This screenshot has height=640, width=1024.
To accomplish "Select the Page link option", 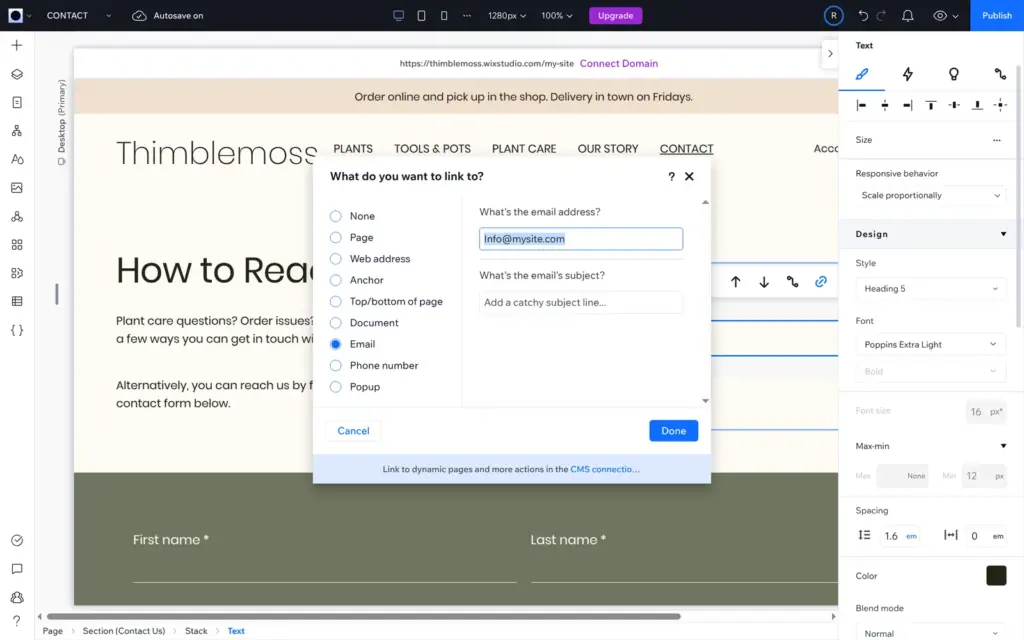I will [x=336, y=238].
